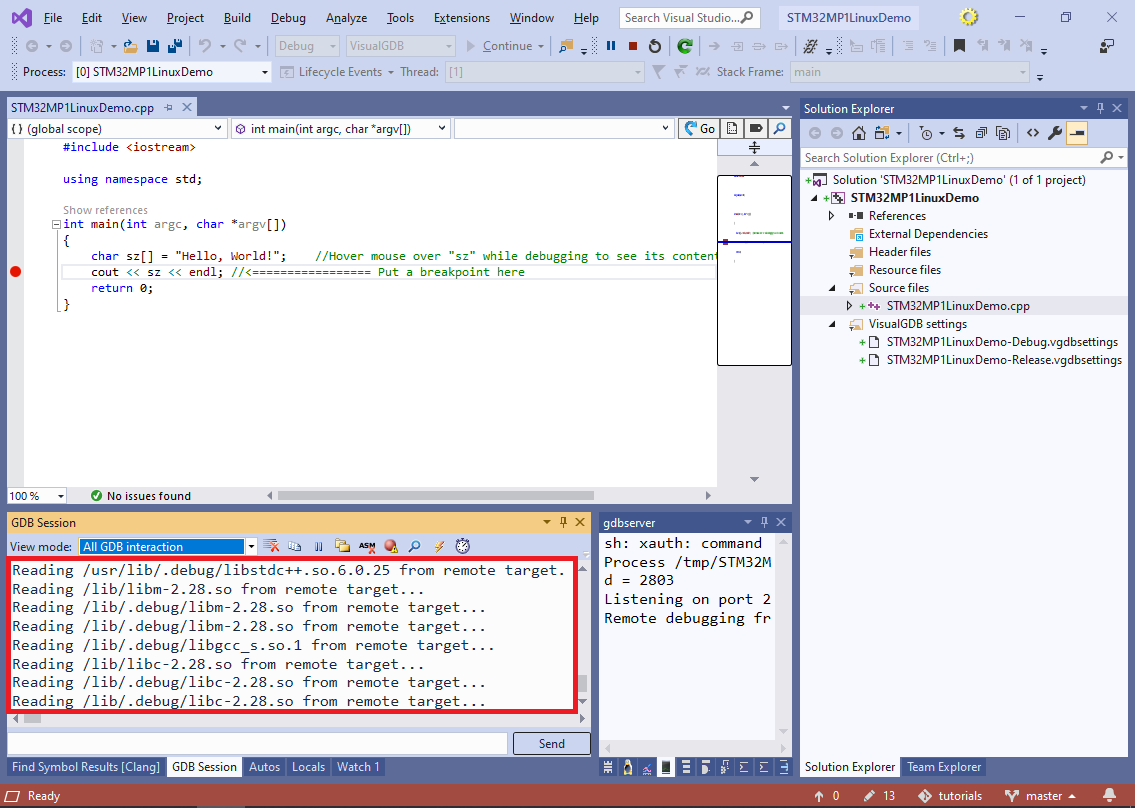Save the current file
This screenshot has width=1135, height=808.
(153, 46)
